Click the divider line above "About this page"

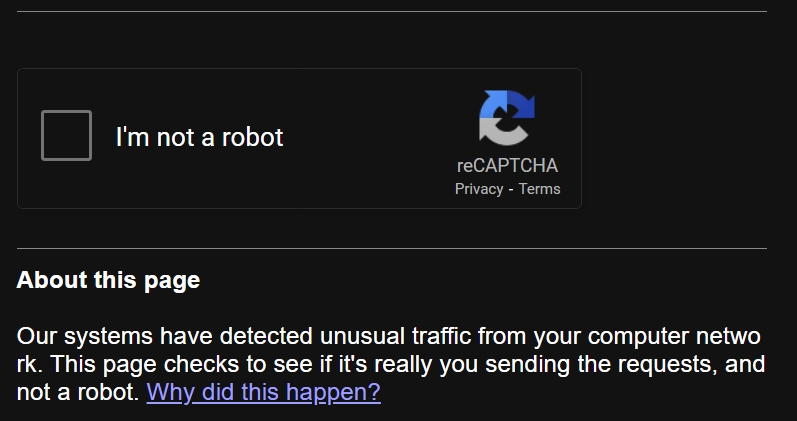391,249
